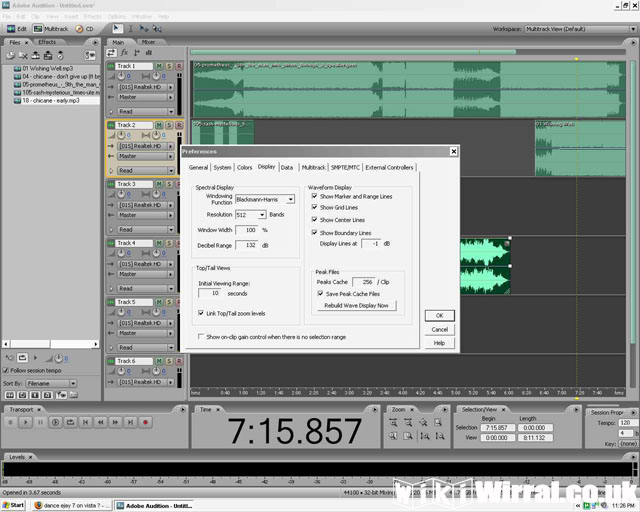Click the Rewind transport button
The height and width of the screenshot is (512, 640).
(x=100, y=422)
